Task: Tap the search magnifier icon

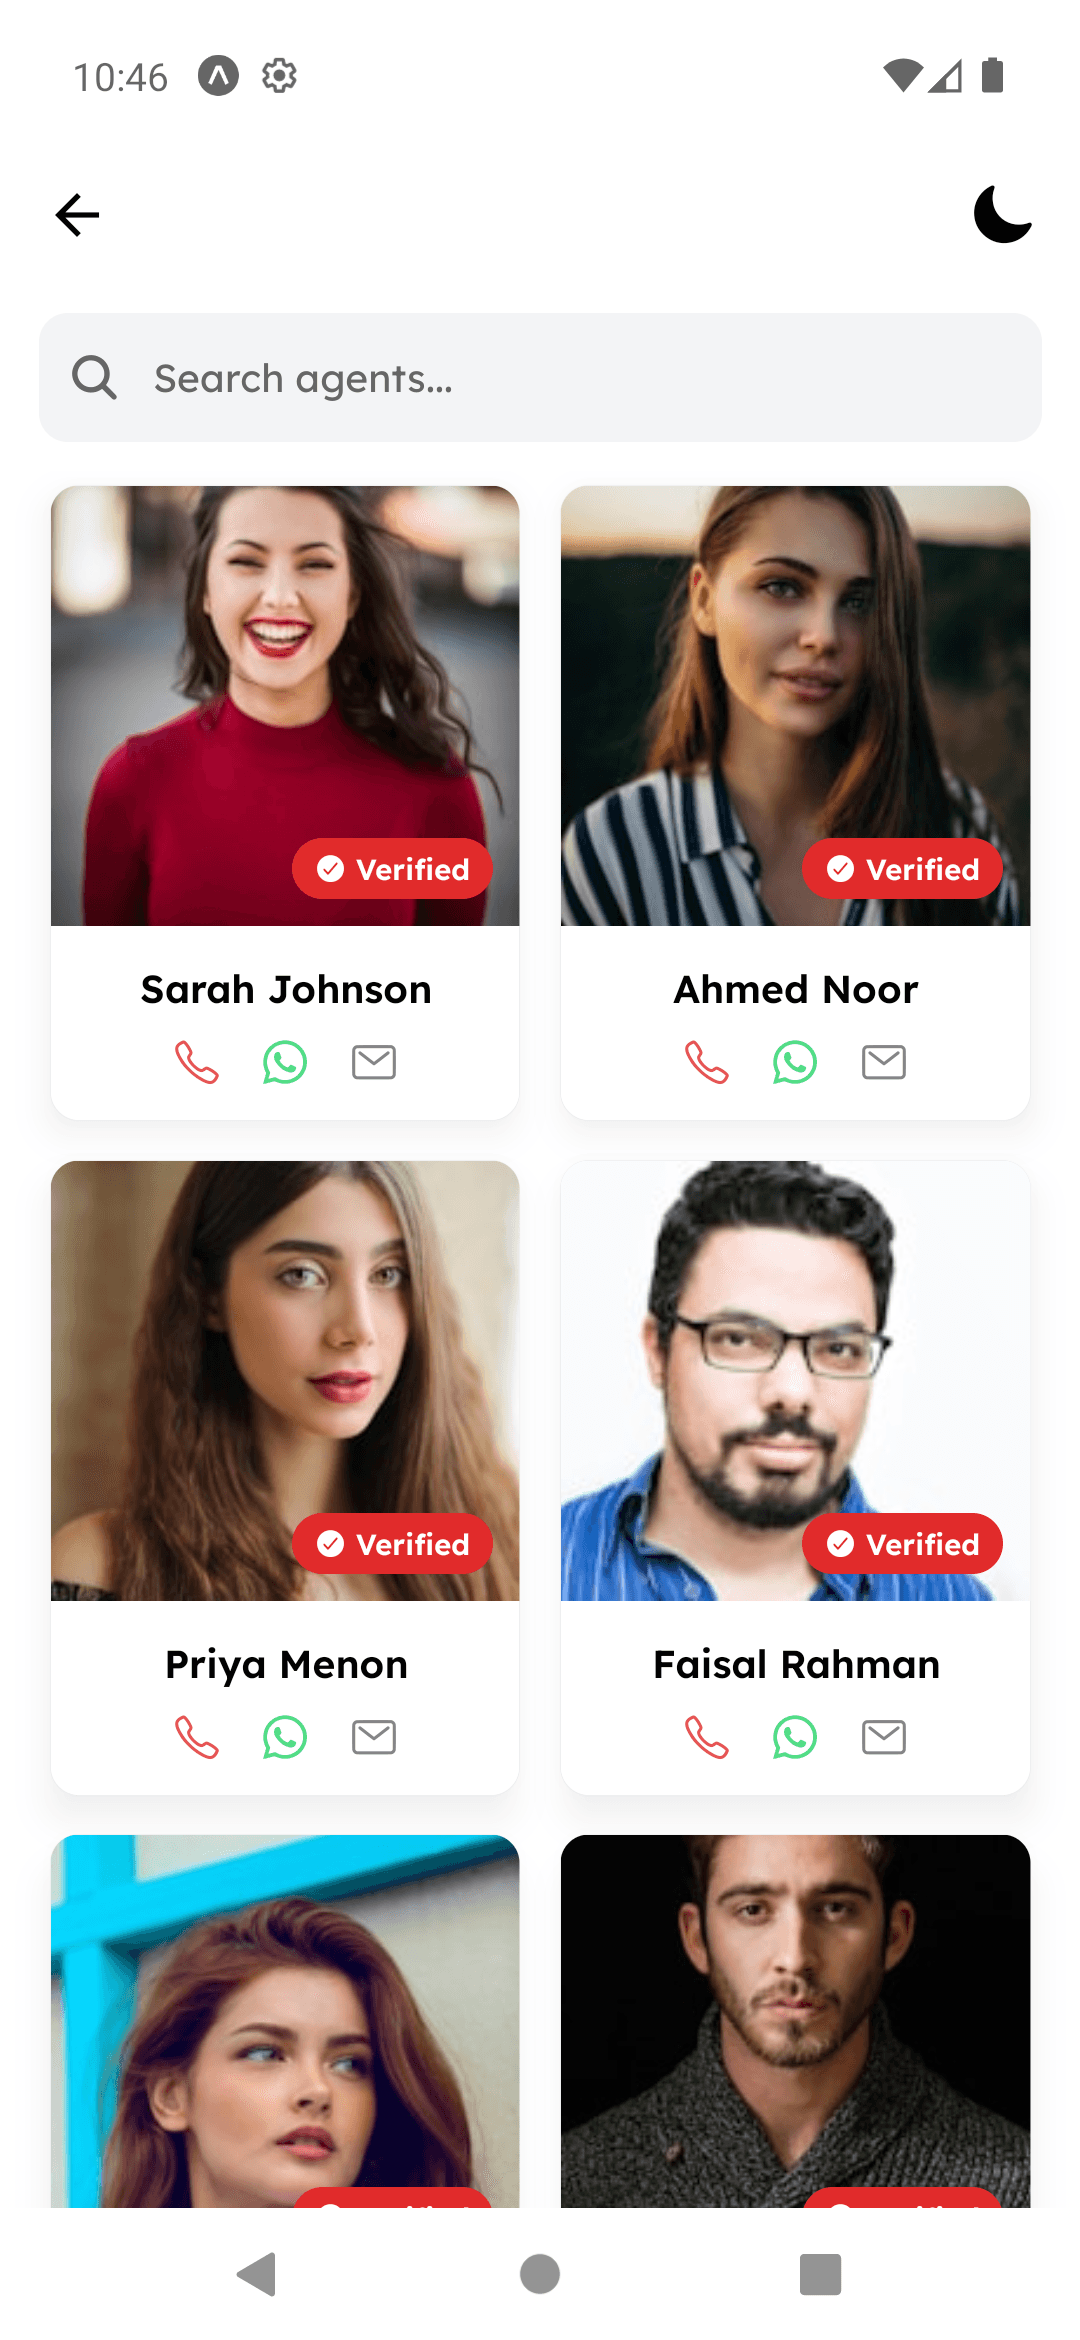Action: [x=95, y=378]
